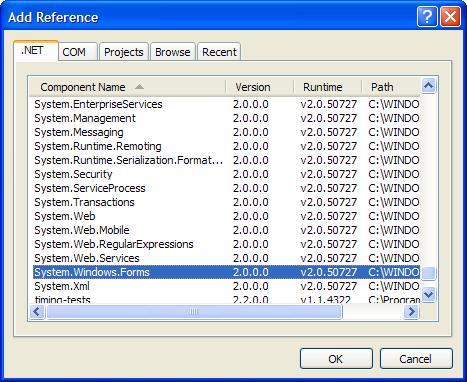
Task: Sort by the Runtime column header
Action: (x=327, y=87)
